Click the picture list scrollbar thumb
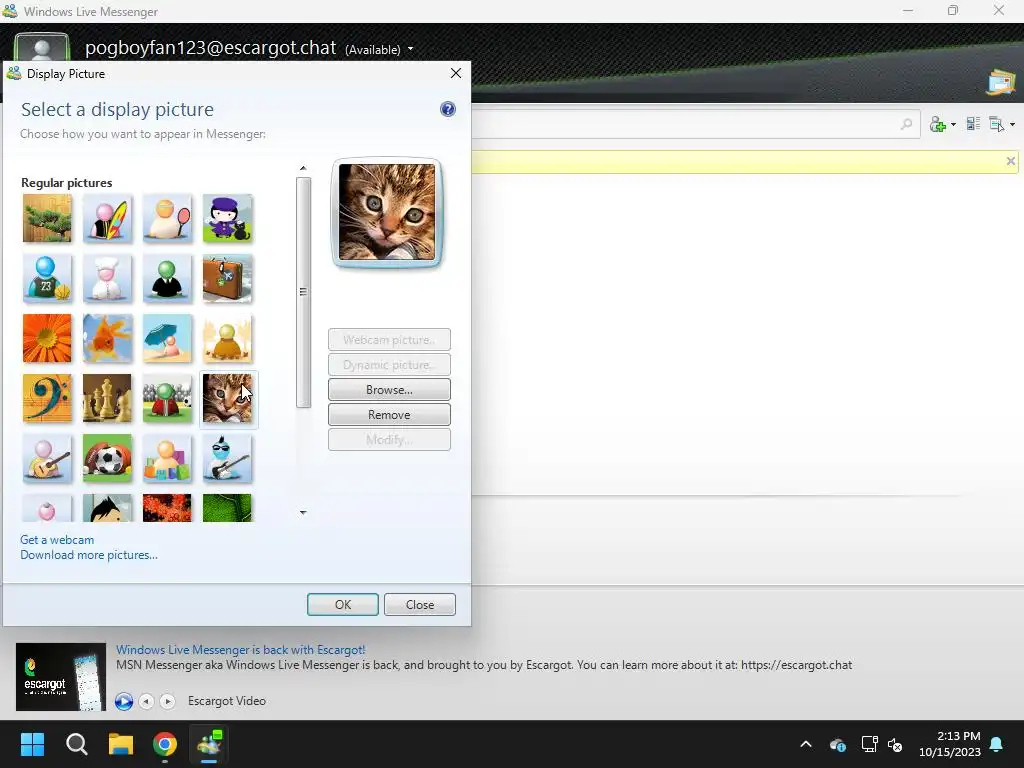The height and width of the screenshot is (768, 1024). point(303,292)
